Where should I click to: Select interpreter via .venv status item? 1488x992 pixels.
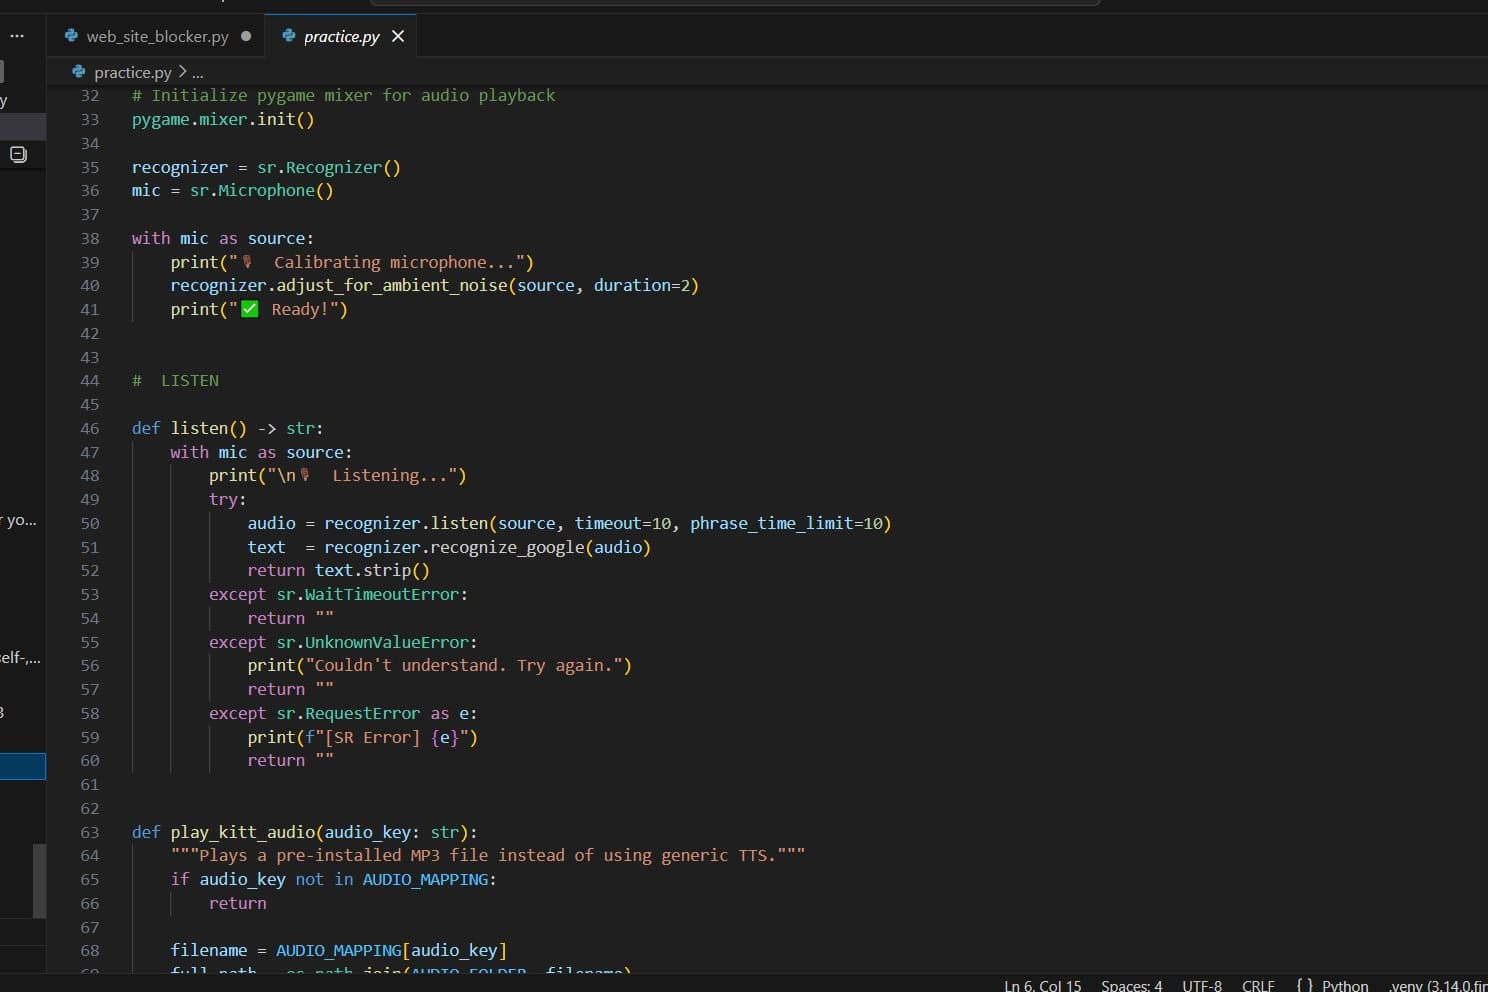point(1437,985)
